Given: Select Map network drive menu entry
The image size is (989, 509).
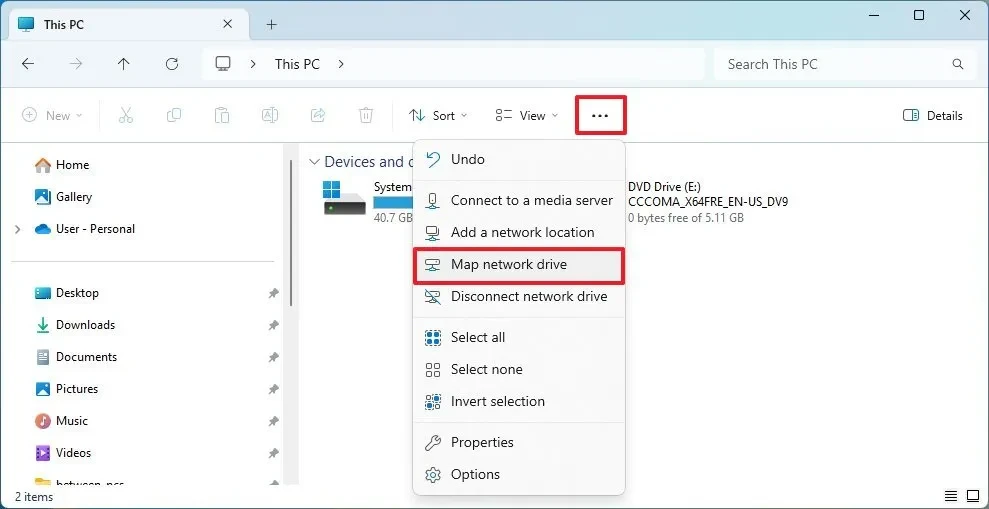Looking at the screenshot, I should coord(508,265).
